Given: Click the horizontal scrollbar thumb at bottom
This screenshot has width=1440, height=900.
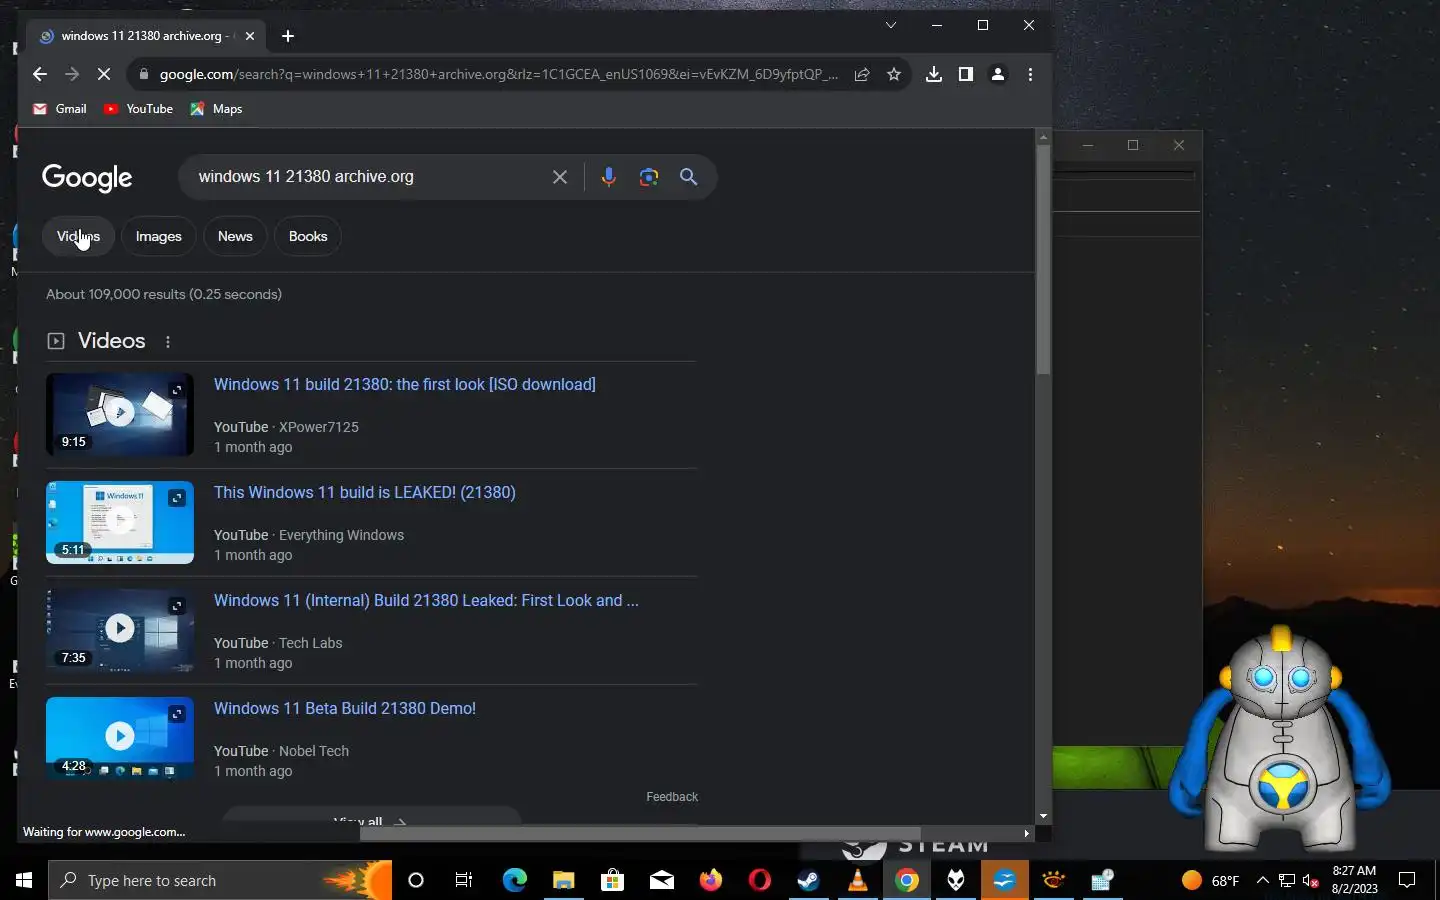Looking at the screenshot, I should point(640,833).
